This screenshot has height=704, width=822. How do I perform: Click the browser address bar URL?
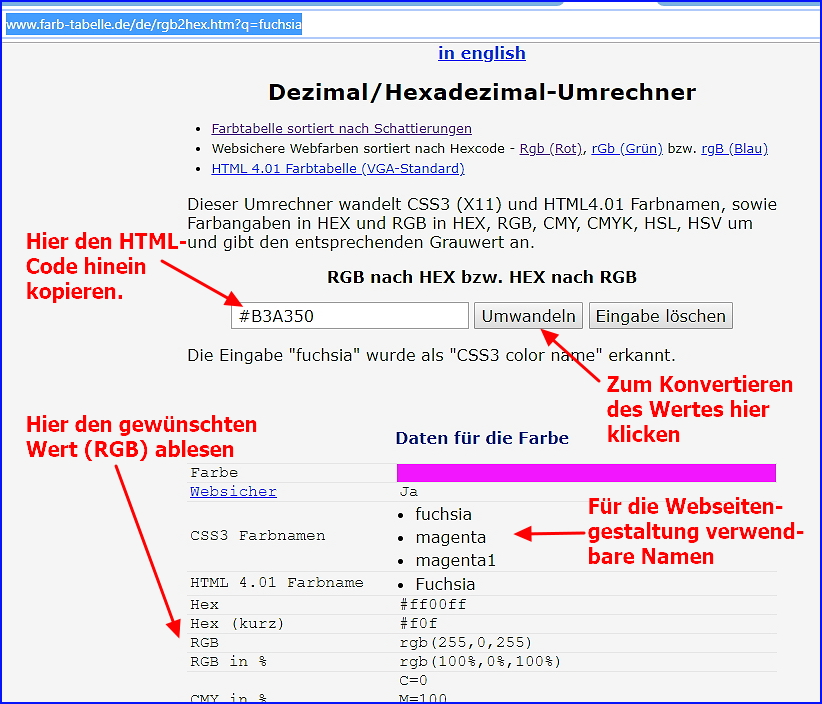[154, 24]
